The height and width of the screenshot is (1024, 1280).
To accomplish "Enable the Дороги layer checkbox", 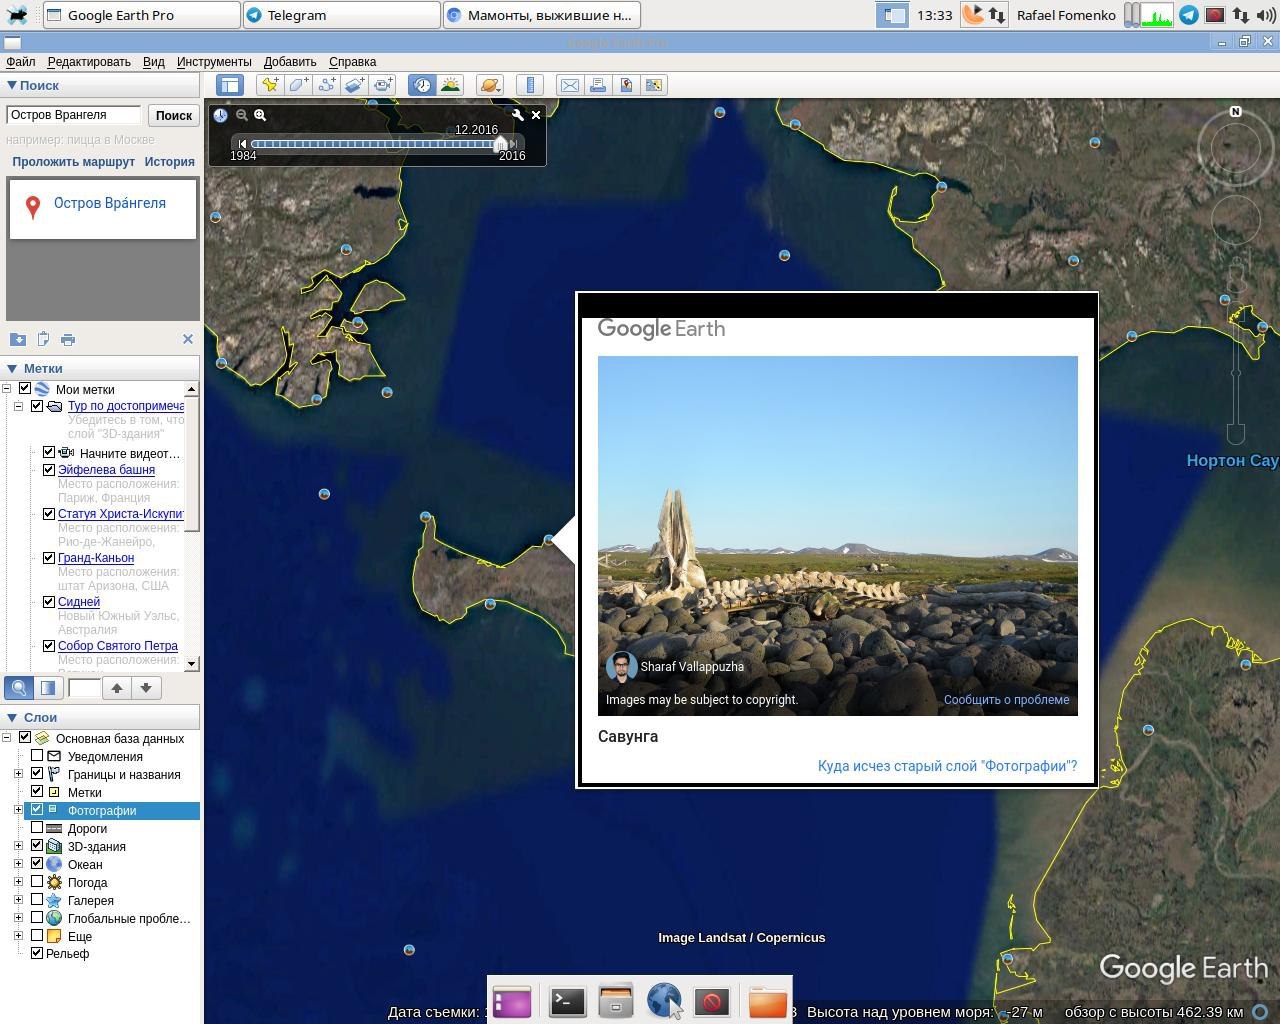I will [x=37, y=828].
